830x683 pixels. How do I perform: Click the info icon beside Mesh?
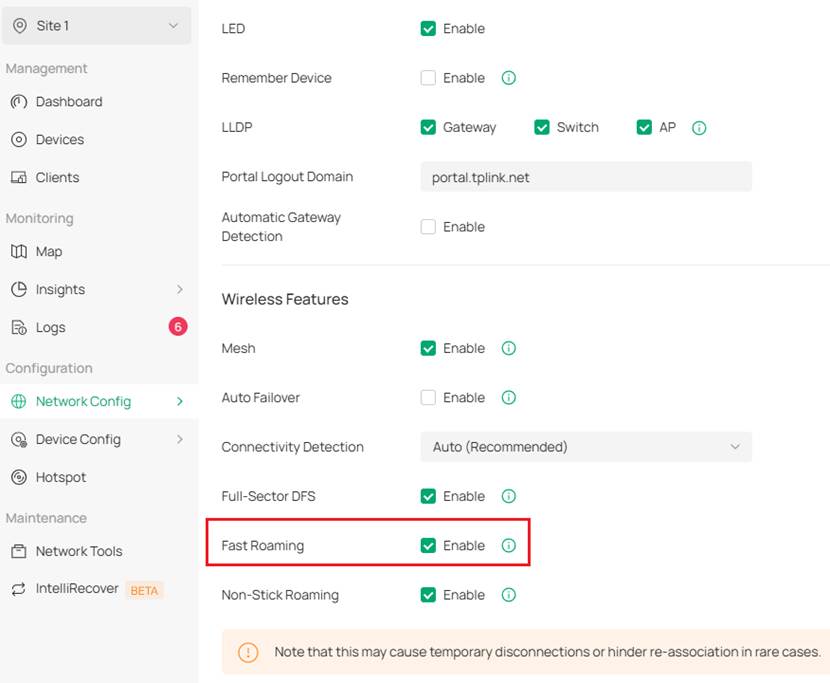[508, 348]
